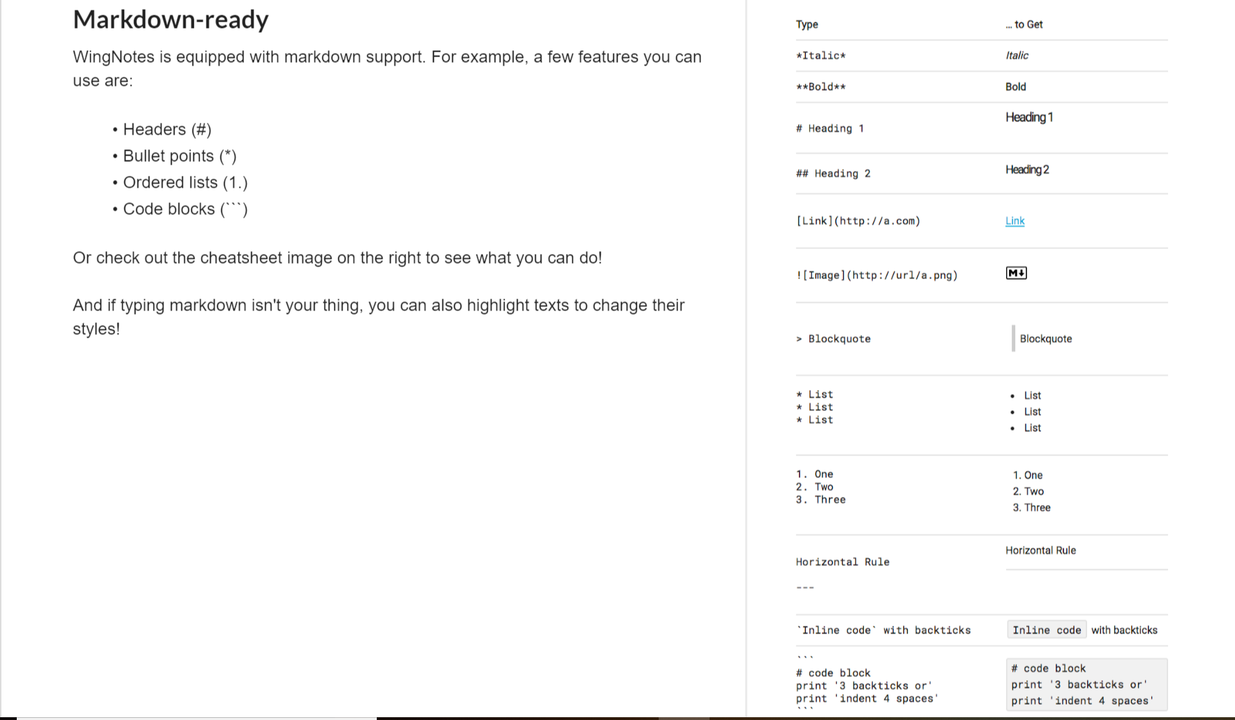Screen dimensions: 1235x720
Task: Click the '... to Get' column header
Action: click(x=1024, y=25)
